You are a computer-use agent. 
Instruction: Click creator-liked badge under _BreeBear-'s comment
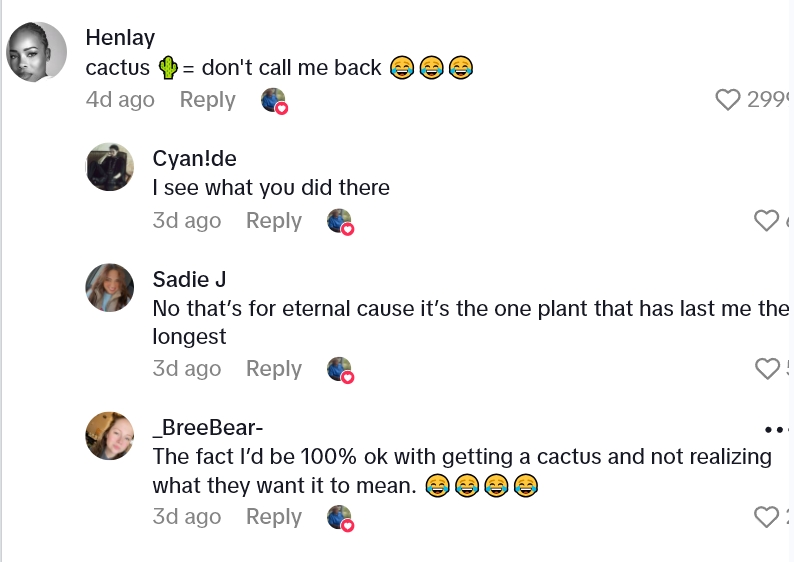(x=340, y=517)
